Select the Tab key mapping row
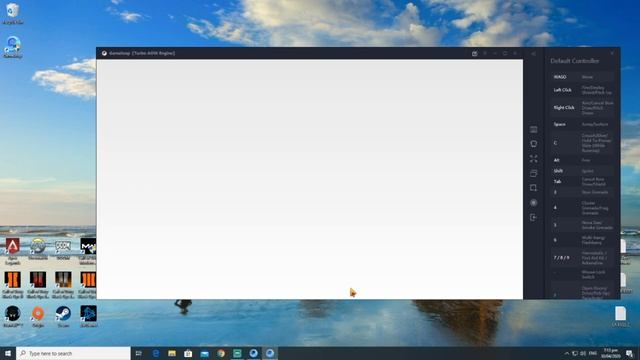The image size is (640, 360). pyautogui.click(x=582, y=182)
